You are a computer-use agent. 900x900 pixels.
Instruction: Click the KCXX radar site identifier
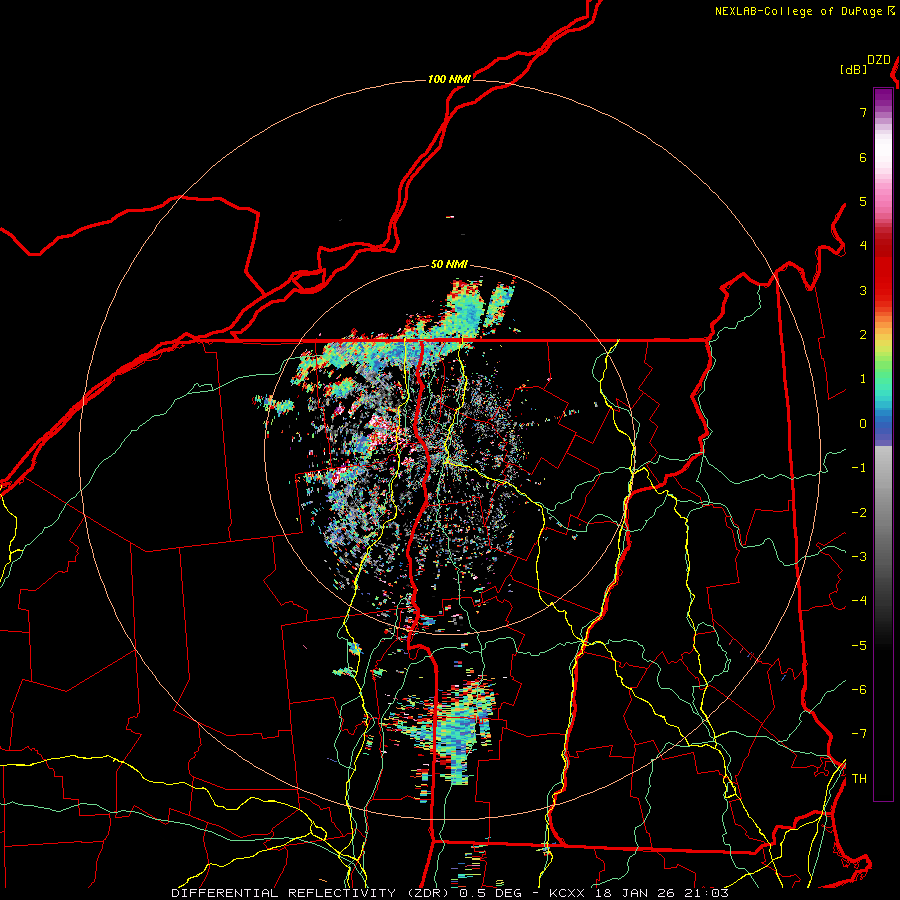(567, 893)
